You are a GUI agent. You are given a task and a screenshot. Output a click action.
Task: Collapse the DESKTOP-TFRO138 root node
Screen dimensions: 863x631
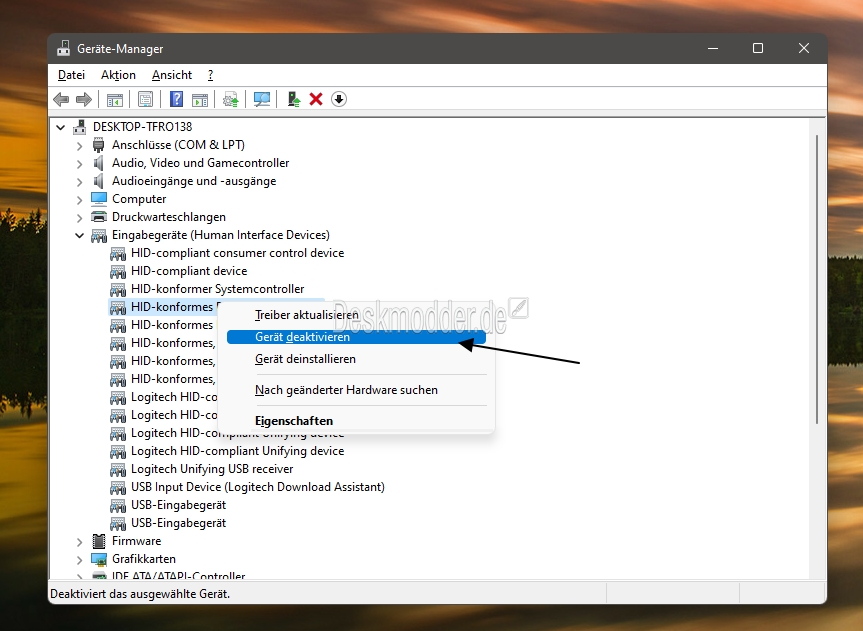coord(61,127)
